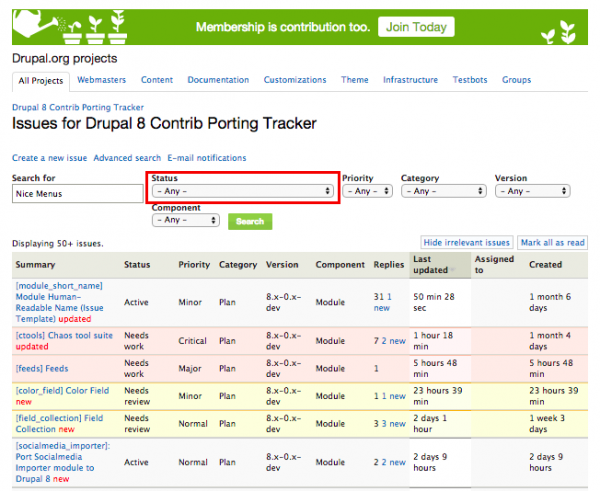The height and width of the screenshot is (491, 600).
Task: Sort by Summary column header
Action: [35, 264]
